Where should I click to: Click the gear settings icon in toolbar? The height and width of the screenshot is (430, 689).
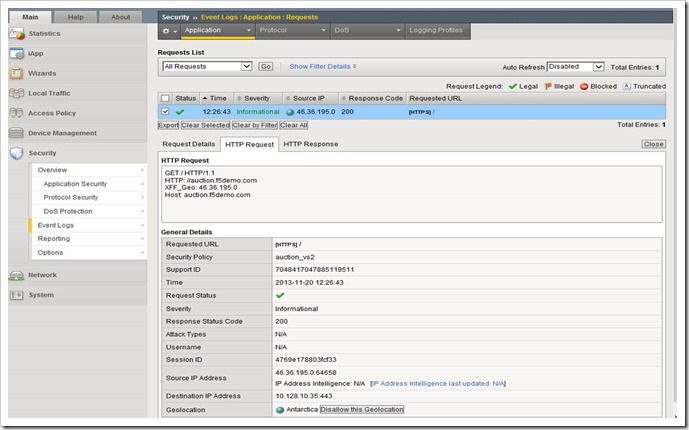[x=167, y=31]
